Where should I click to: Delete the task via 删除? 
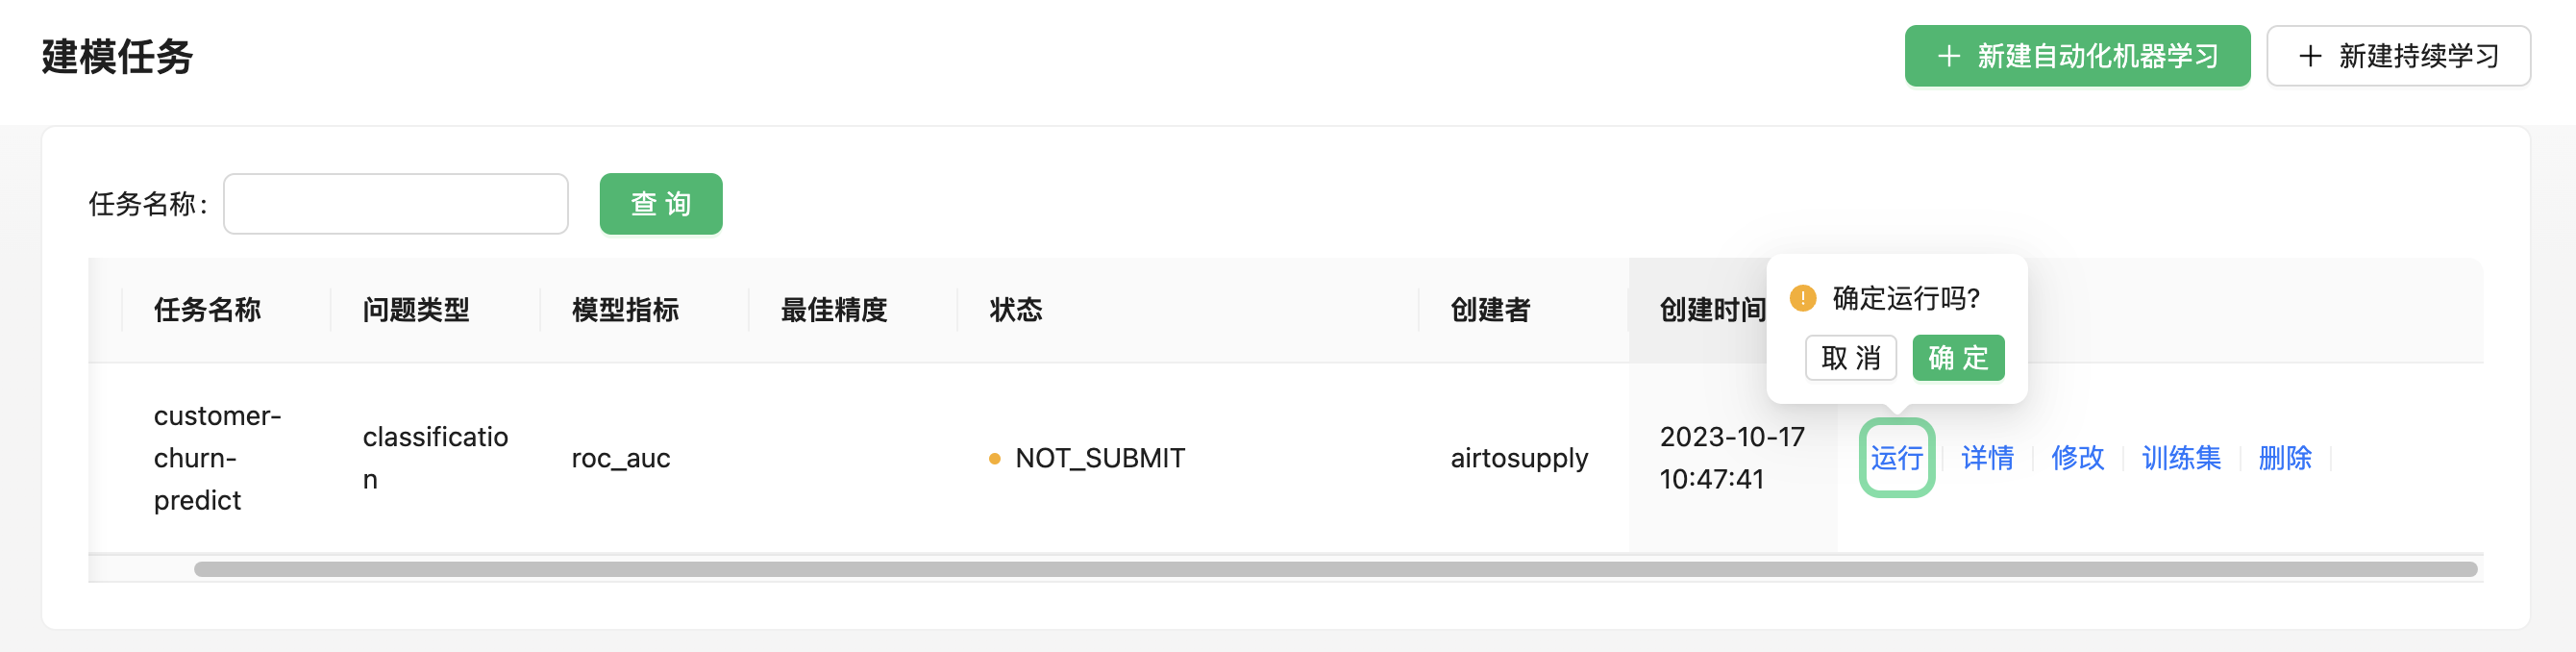click(x=2284, y=458)
